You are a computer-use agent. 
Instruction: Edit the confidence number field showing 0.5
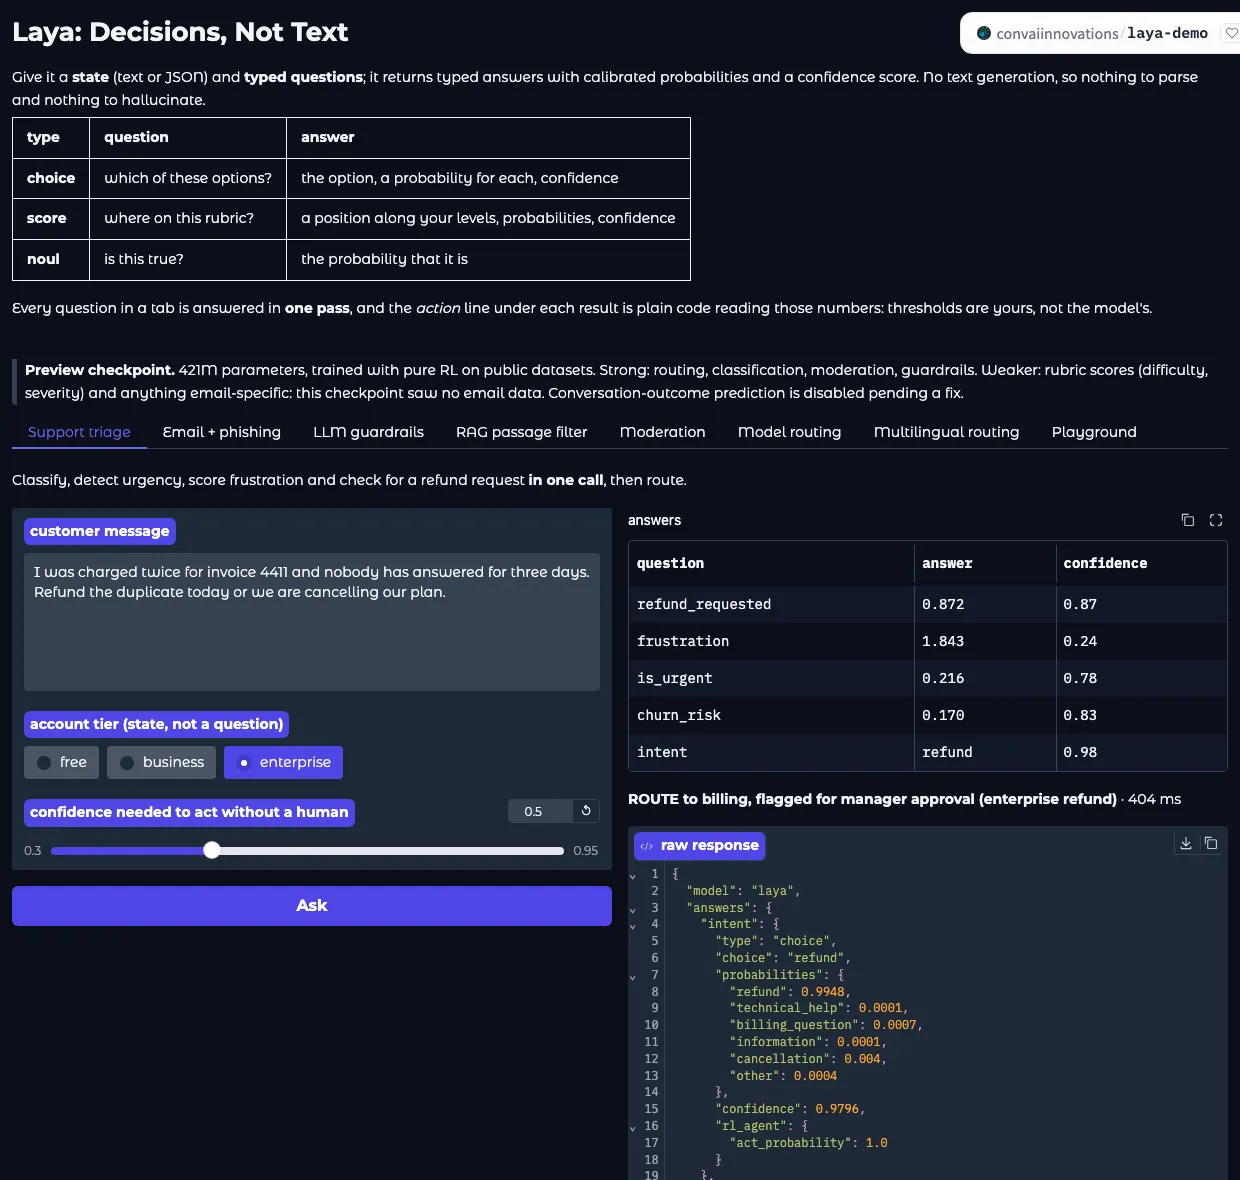coord(541,811)
